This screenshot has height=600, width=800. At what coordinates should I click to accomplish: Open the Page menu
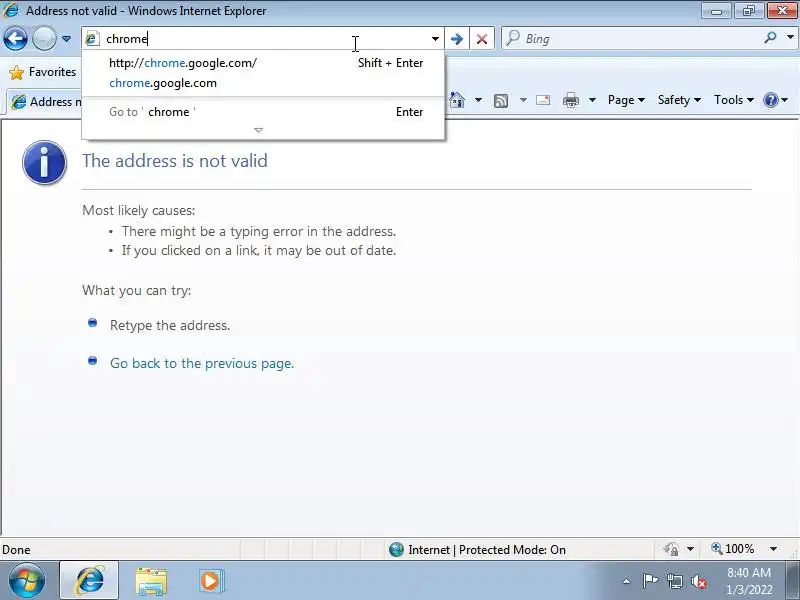click(626, 100)
